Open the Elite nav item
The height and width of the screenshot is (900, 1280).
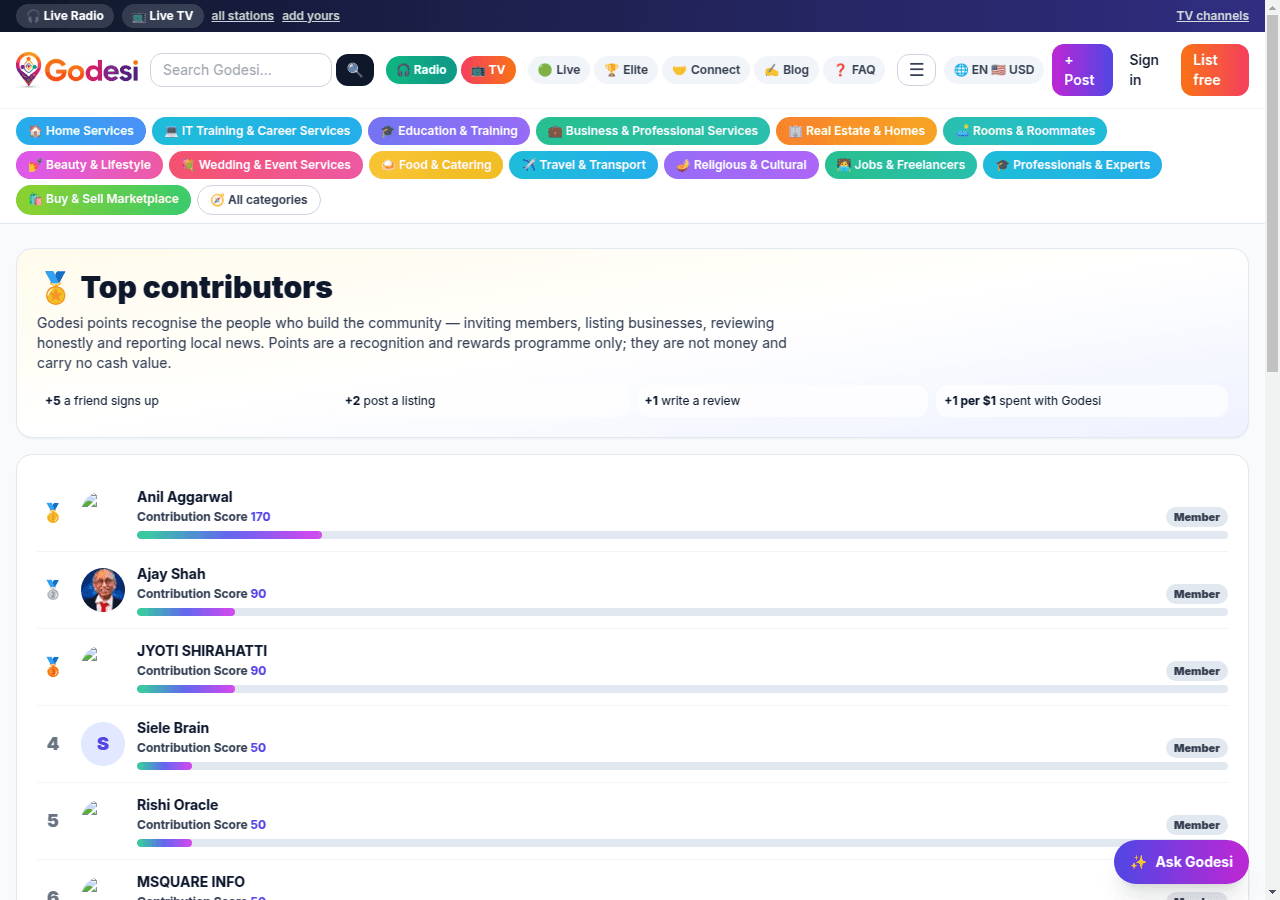point(626,70)
